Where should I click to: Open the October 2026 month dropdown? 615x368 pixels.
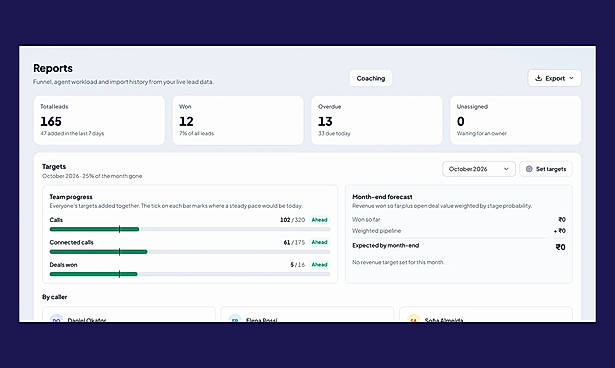click(479, 169)
